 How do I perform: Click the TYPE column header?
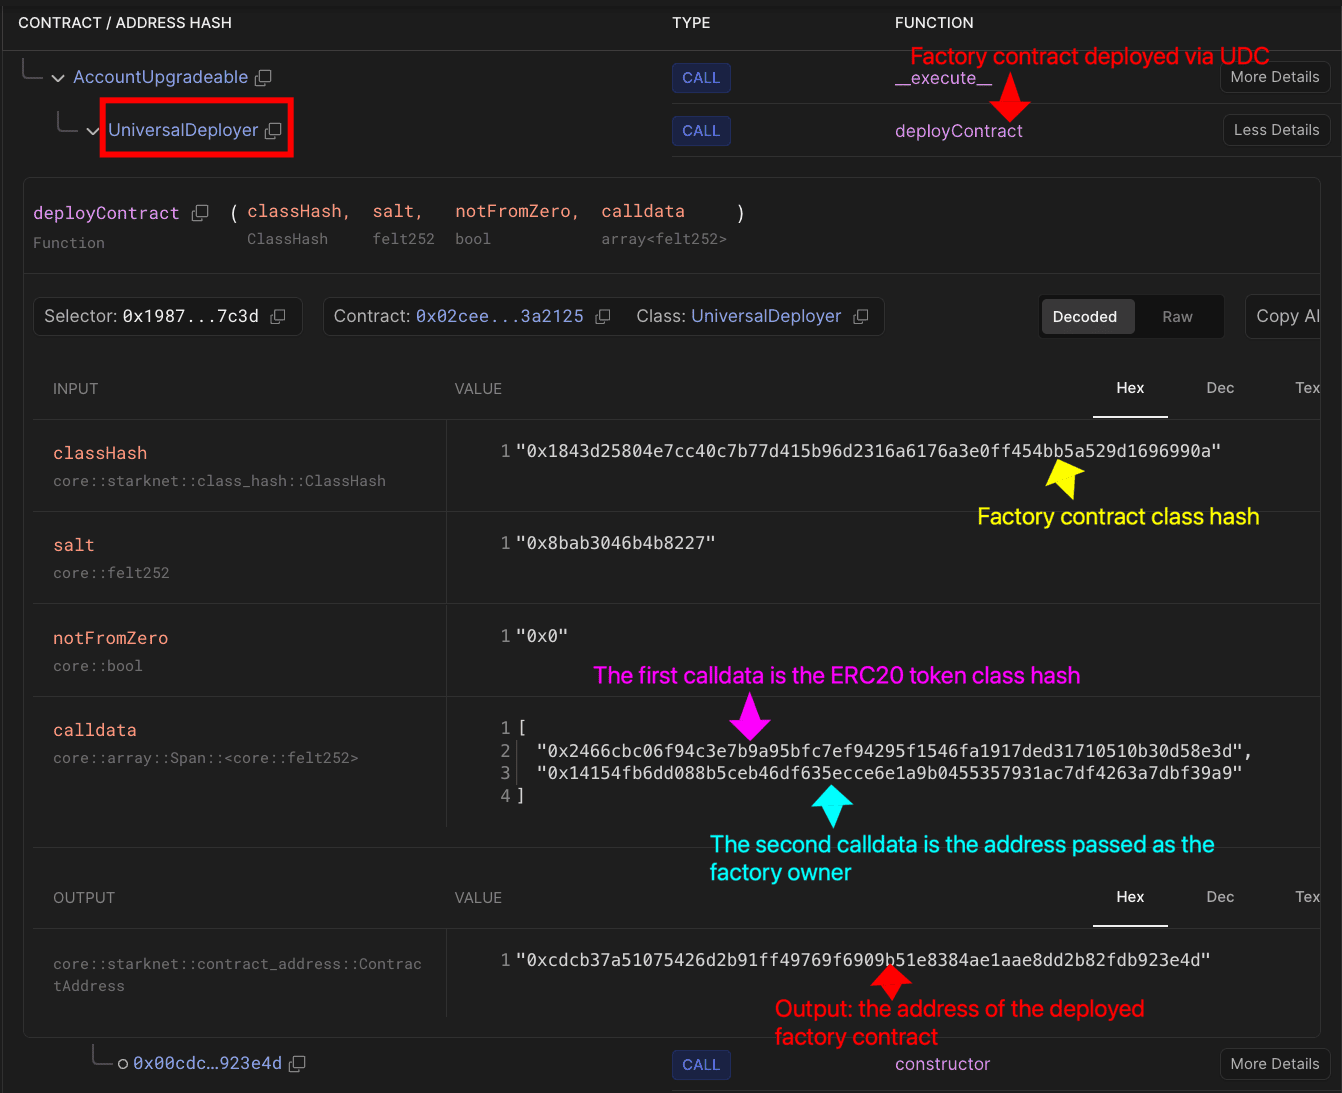pyautogui.click(x=691, y=23)
